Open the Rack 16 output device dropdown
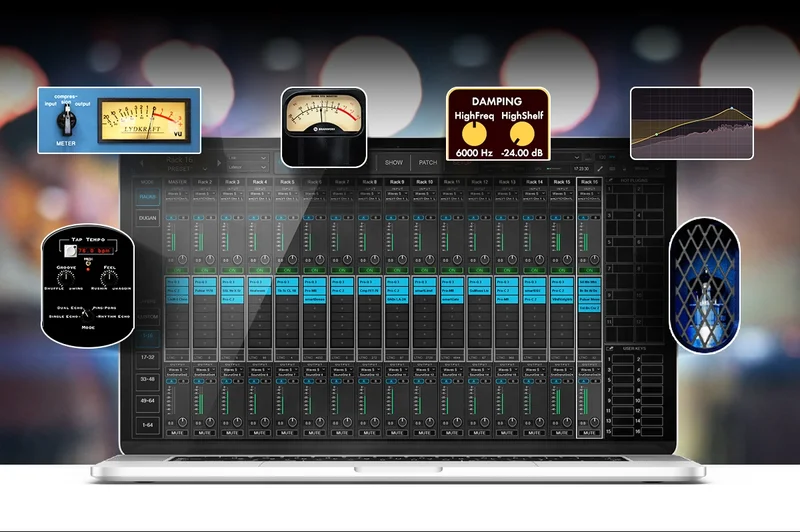The image size is (800, 532). coord(589,370)
